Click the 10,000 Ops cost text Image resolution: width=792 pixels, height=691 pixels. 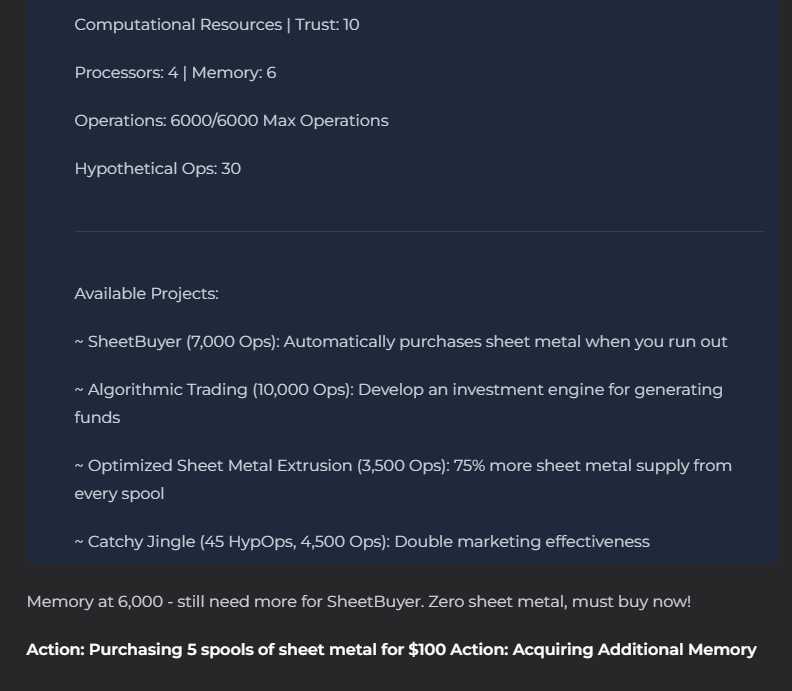[x=302, y=390]
